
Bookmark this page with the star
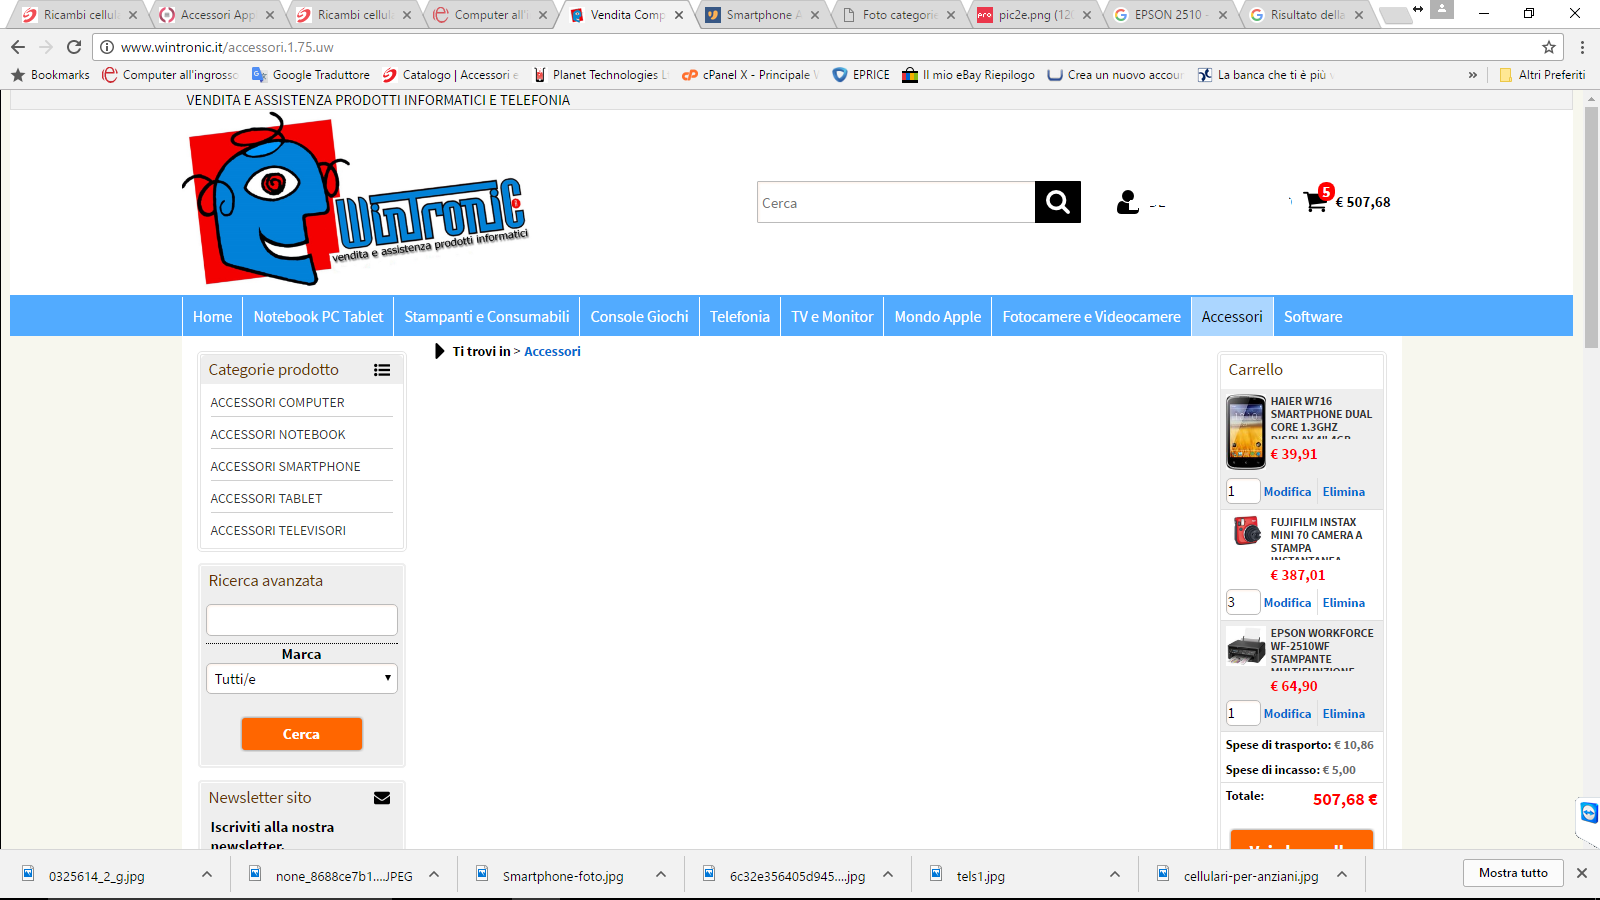1549,47
